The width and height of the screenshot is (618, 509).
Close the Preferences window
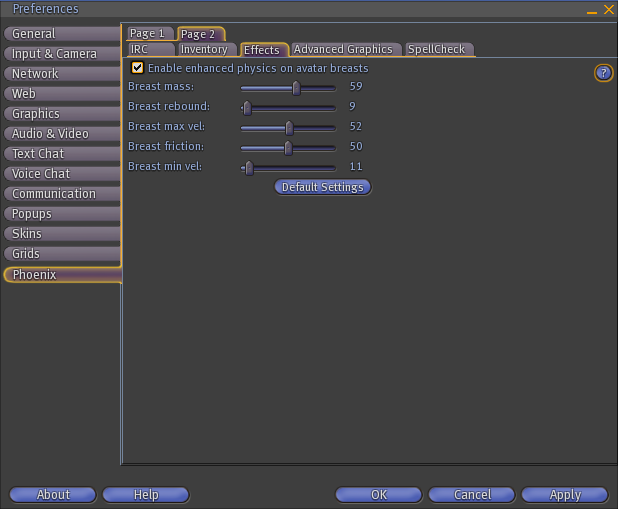tap(608, 9)
